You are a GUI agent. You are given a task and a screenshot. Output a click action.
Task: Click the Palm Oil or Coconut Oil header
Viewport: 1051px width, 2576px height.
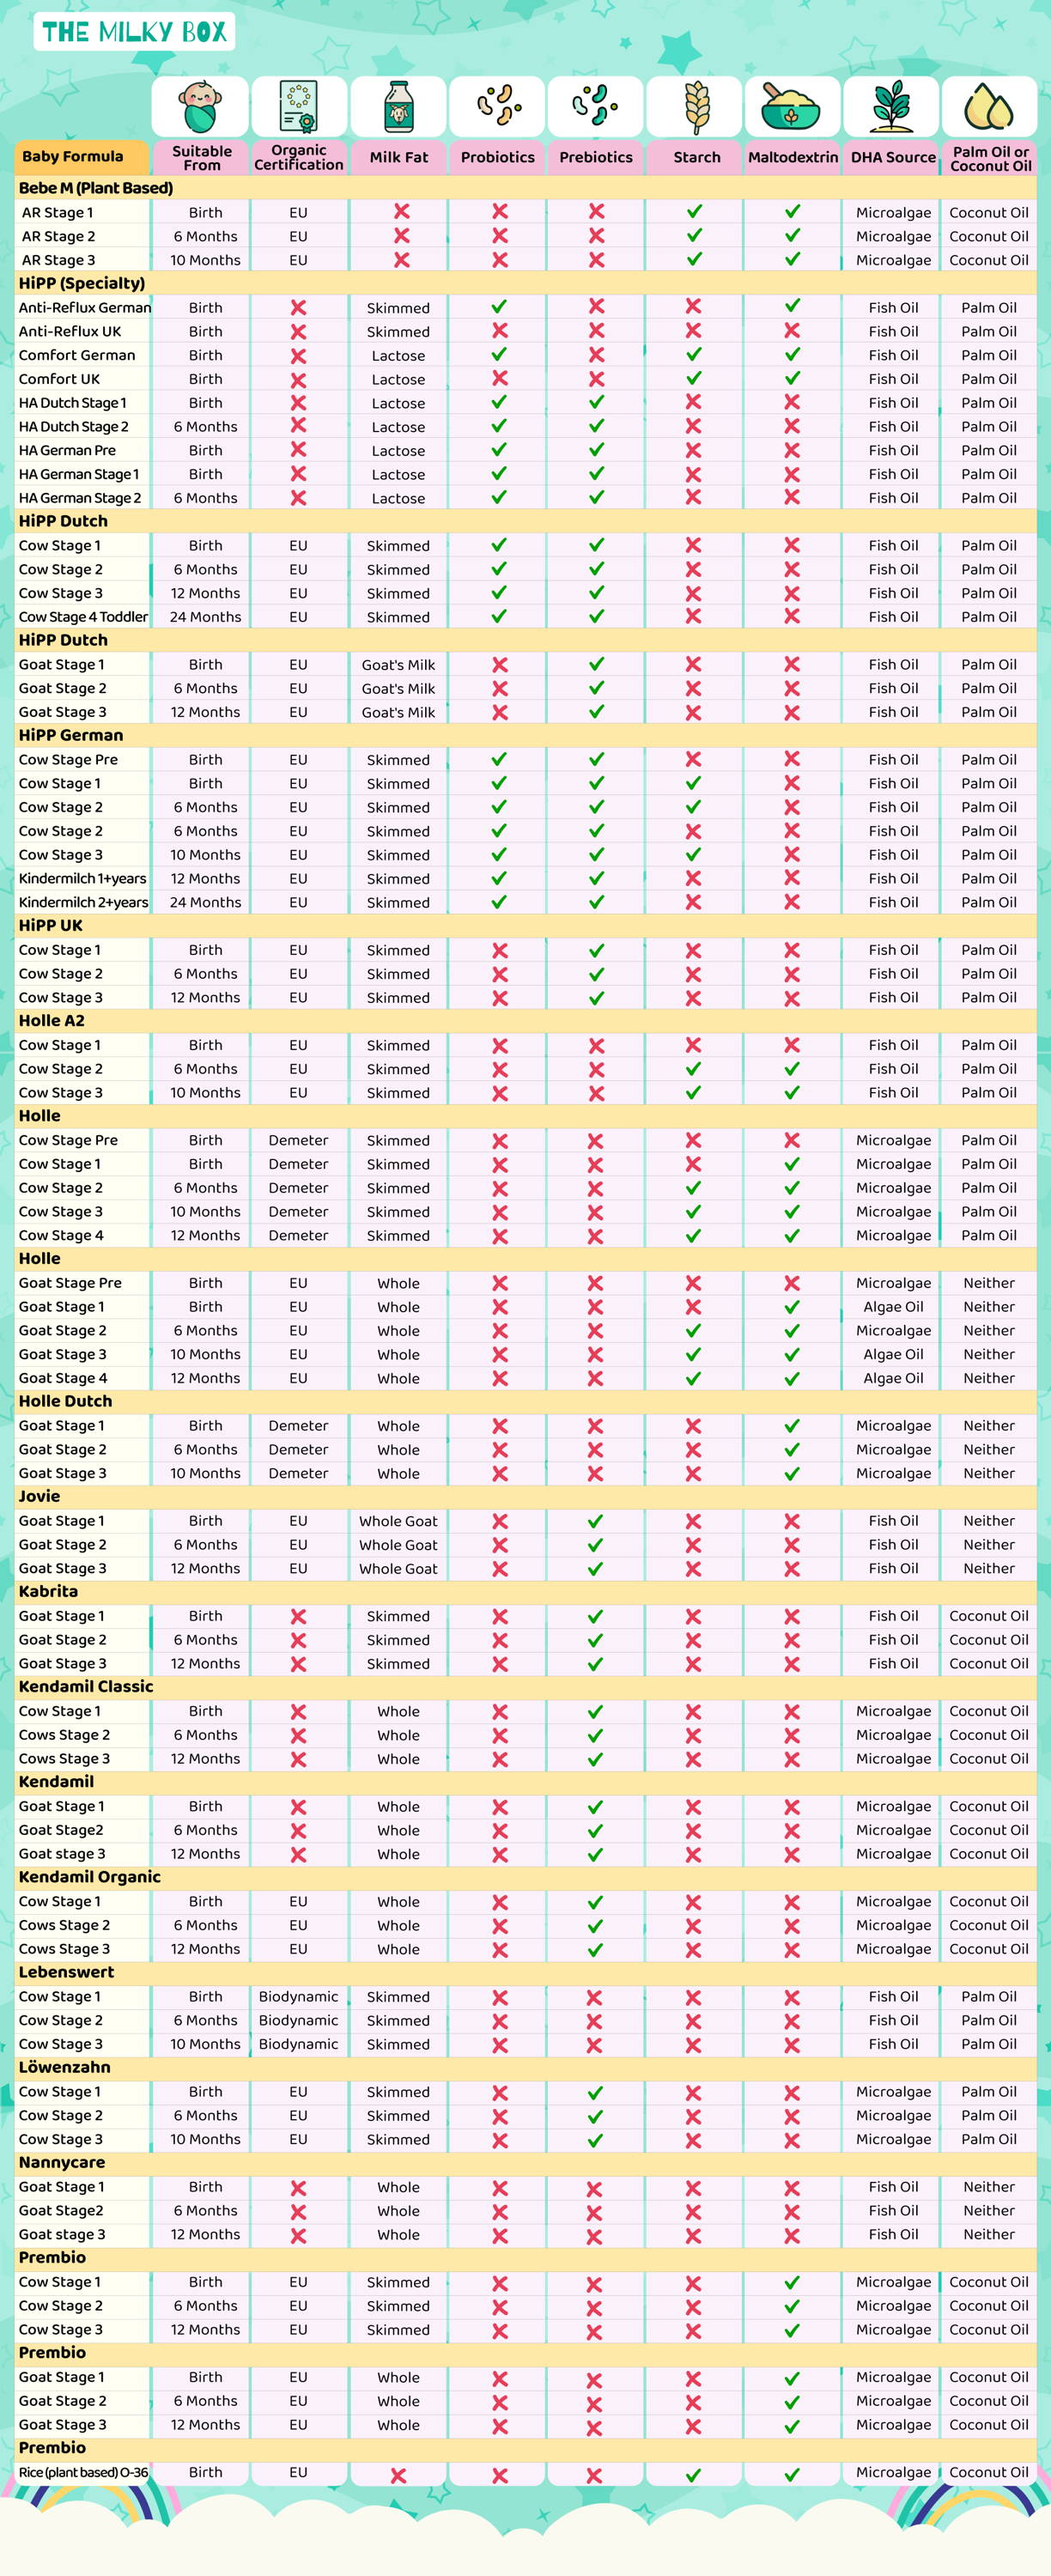click(x=990, y=158)
